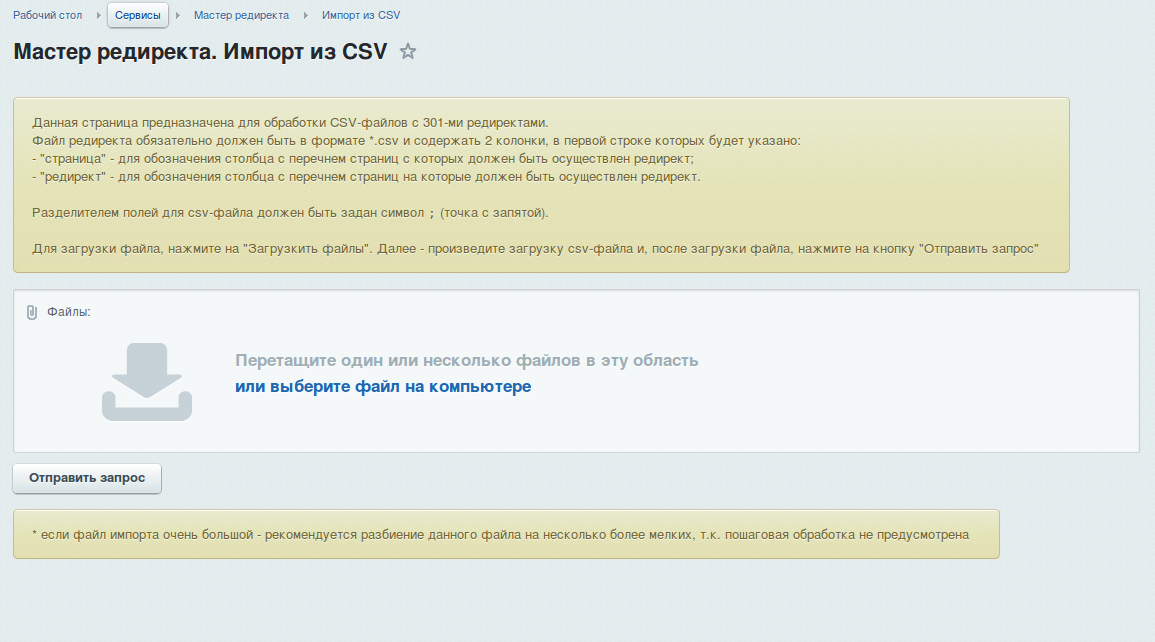The width and height of the screenshot is (1155, 642).
Task: Go to Рабочий стол breadcrumb
Action: pos(47,16)
